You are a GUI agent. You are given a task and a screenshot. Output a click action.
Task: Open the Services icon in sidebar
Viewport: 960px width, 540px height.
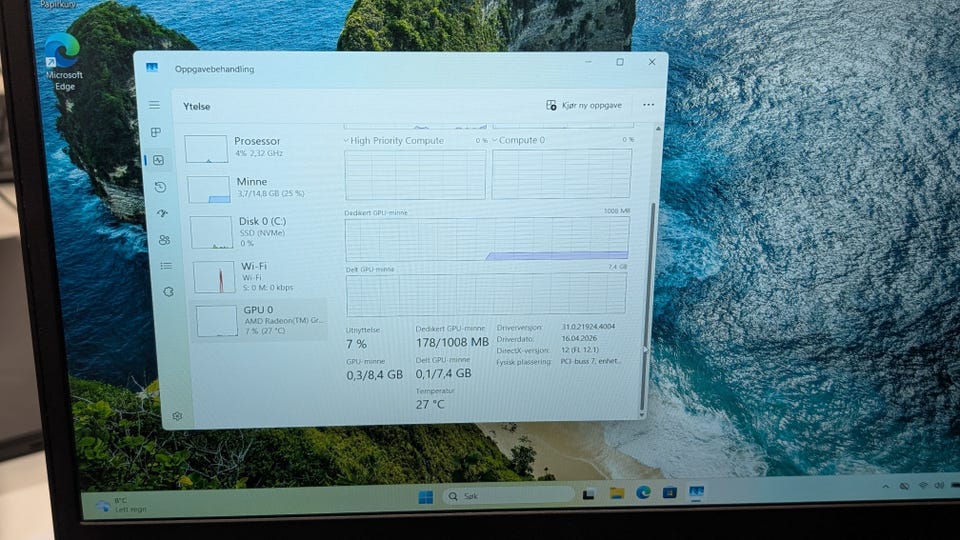168,292
